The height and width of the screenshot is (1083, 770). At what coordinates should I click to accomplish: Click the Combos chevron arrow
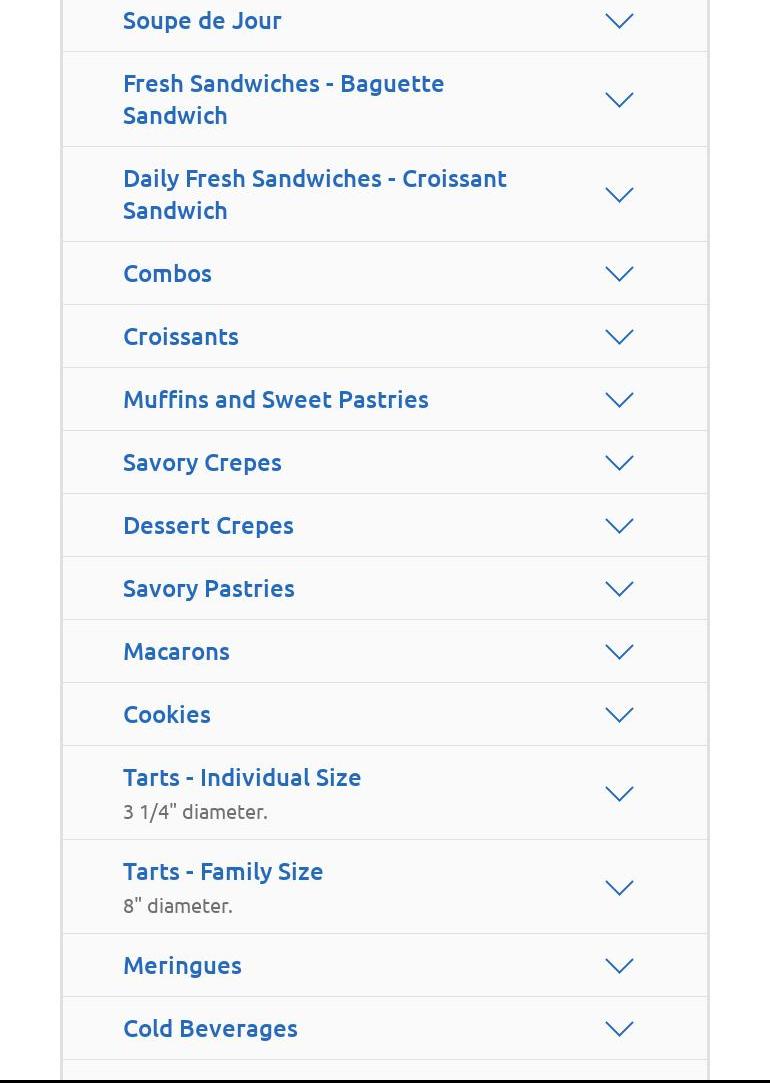click(620, 274)
